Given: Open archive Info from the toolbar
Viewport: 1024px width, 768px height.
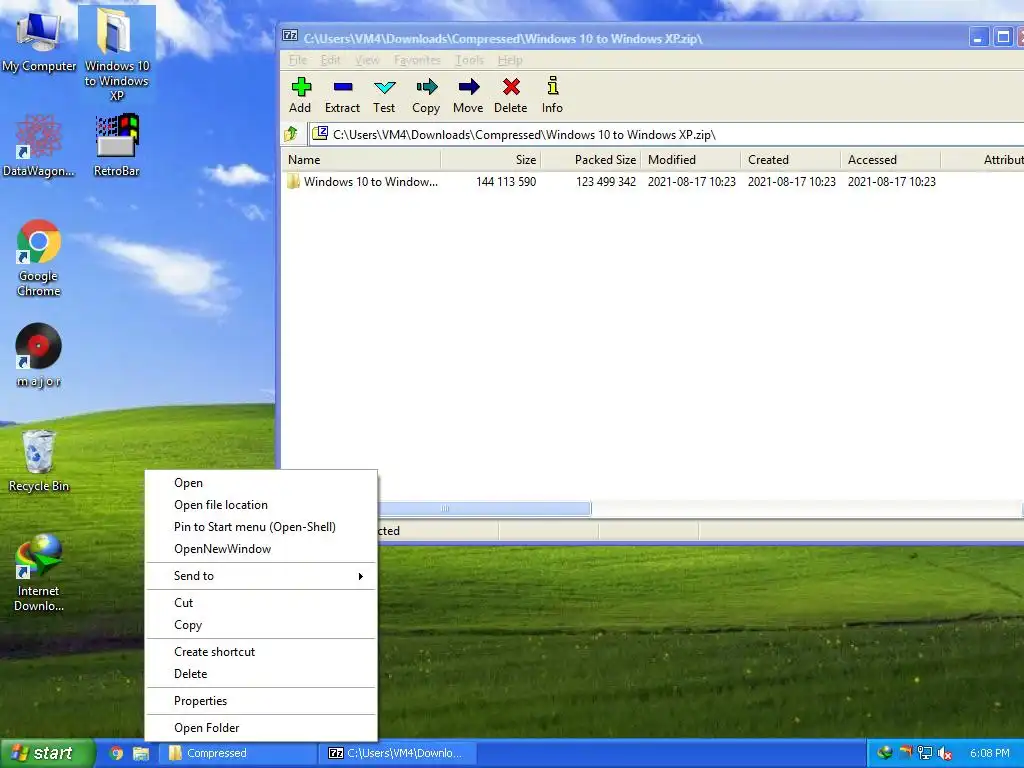Looking at the screenshot, I should [552, 95].
